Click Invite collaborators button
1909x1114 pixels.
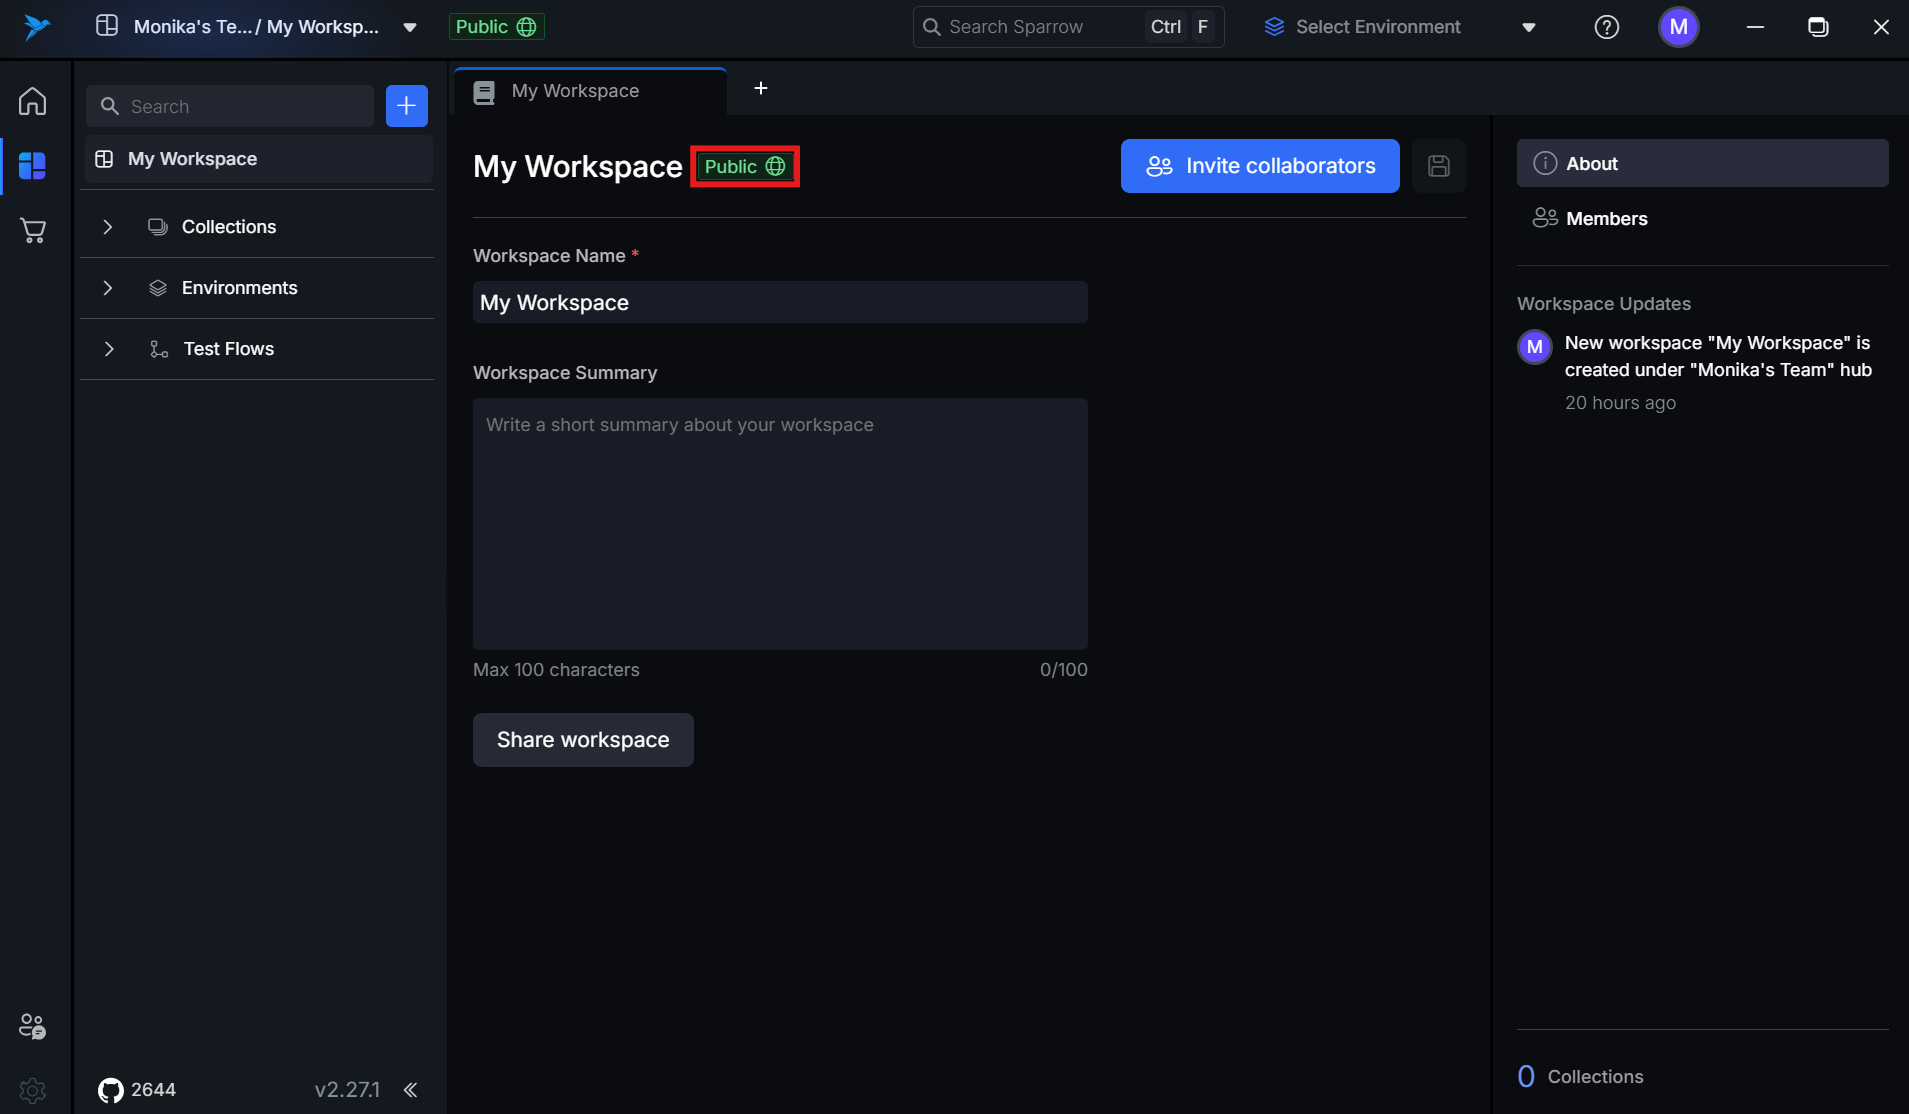pos(1260,166)
